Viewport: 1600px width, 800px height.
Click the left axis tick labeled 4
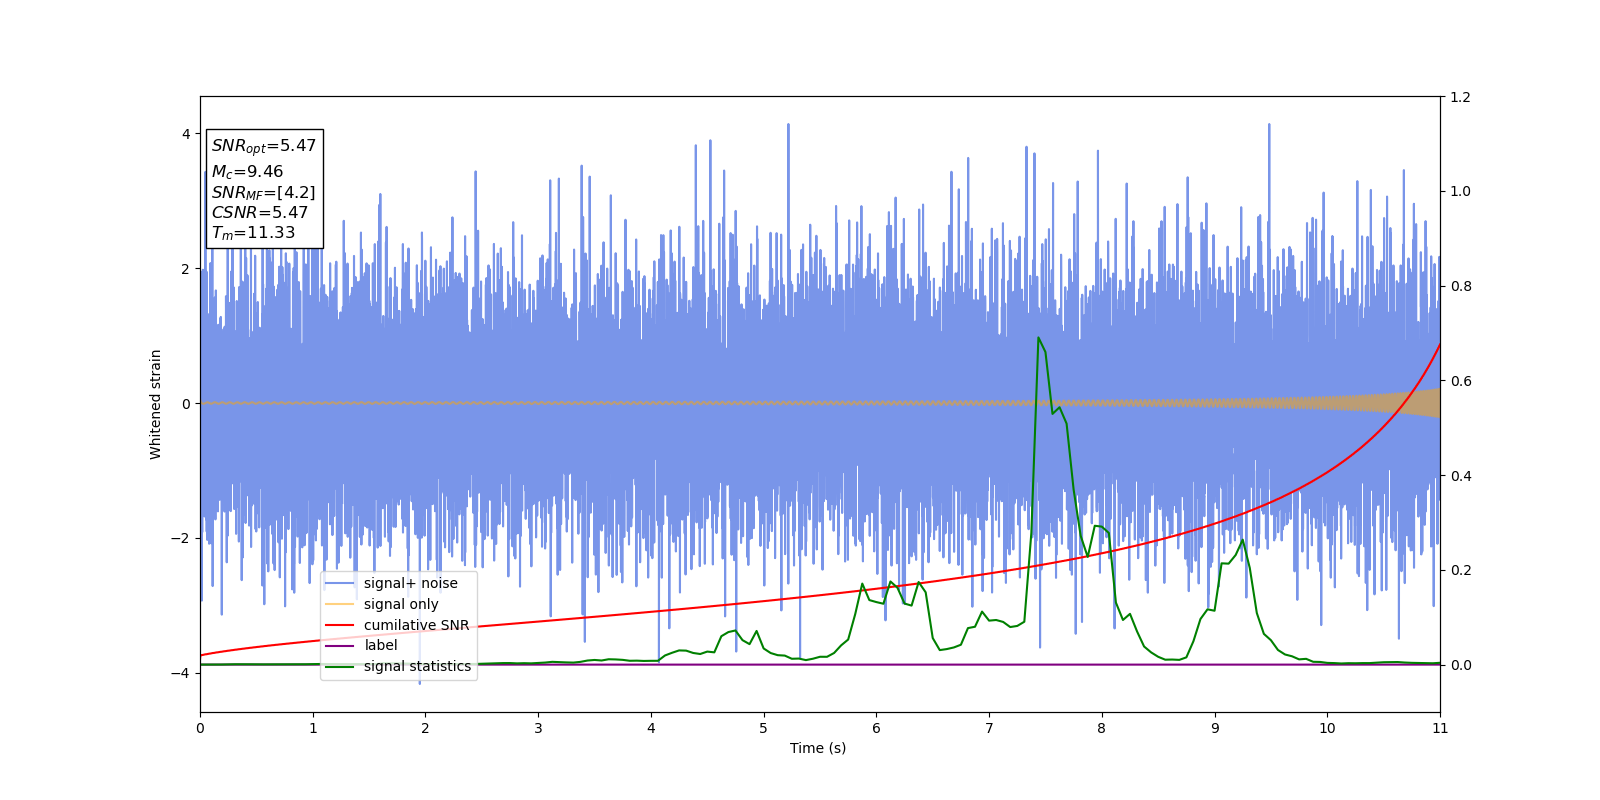(x=185, y=134)
